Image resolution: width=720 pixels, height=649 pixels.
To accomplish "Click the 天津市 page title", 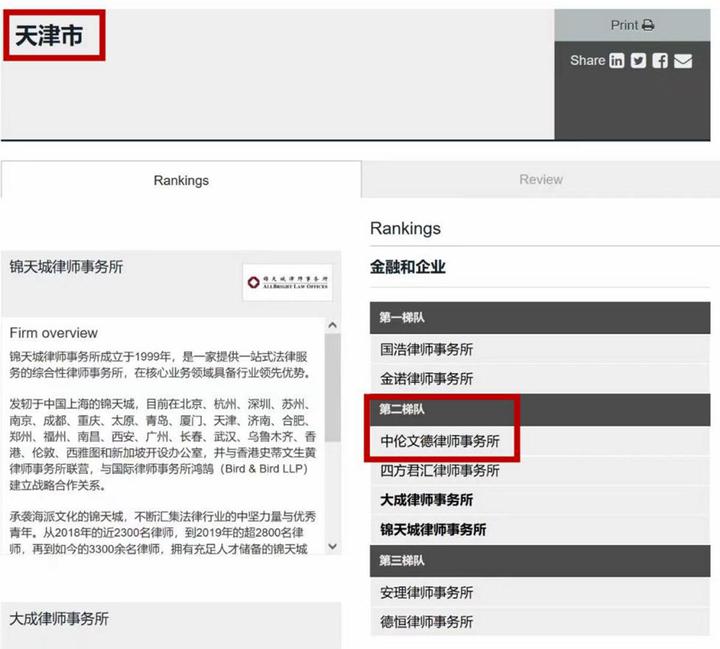I will (49, 35).
